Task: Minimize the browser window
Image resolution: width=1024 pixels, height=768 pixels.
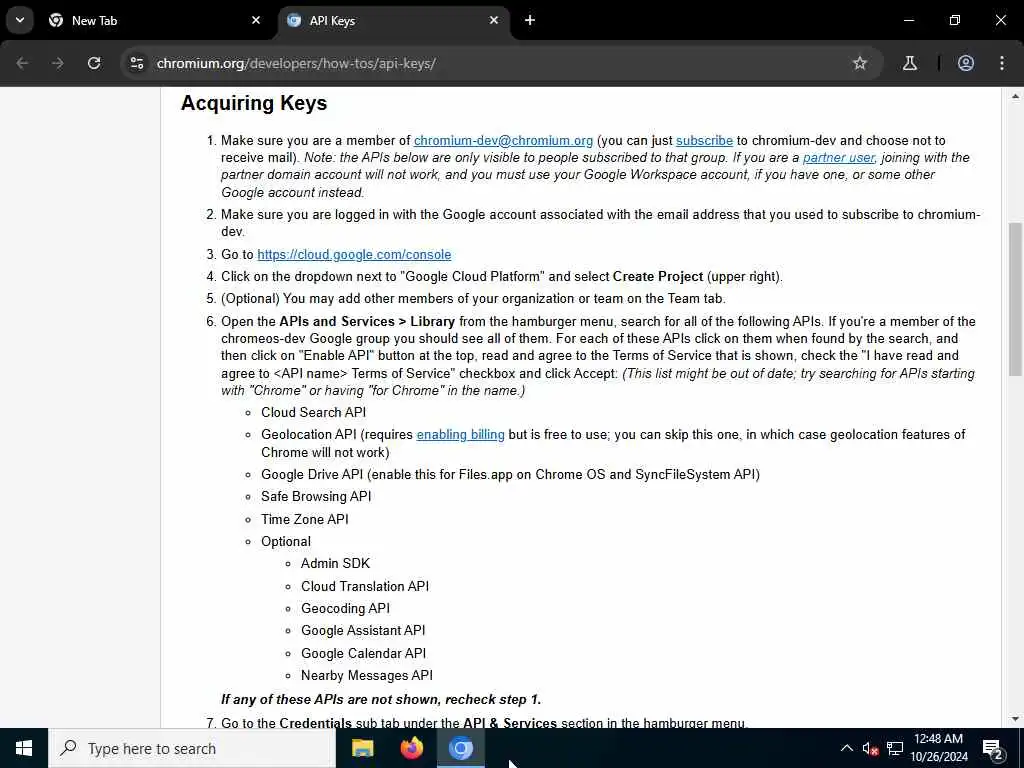Action: [908, 21]
